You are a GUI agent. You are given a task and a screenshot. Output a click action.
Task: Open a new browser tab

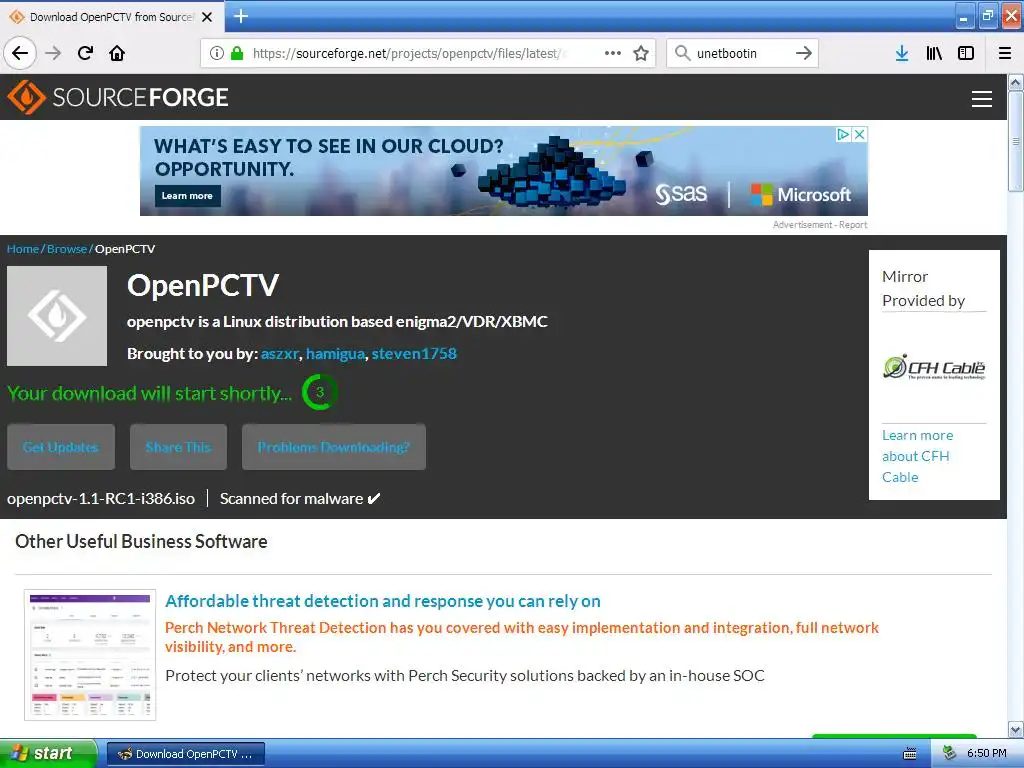pos(240,16)
